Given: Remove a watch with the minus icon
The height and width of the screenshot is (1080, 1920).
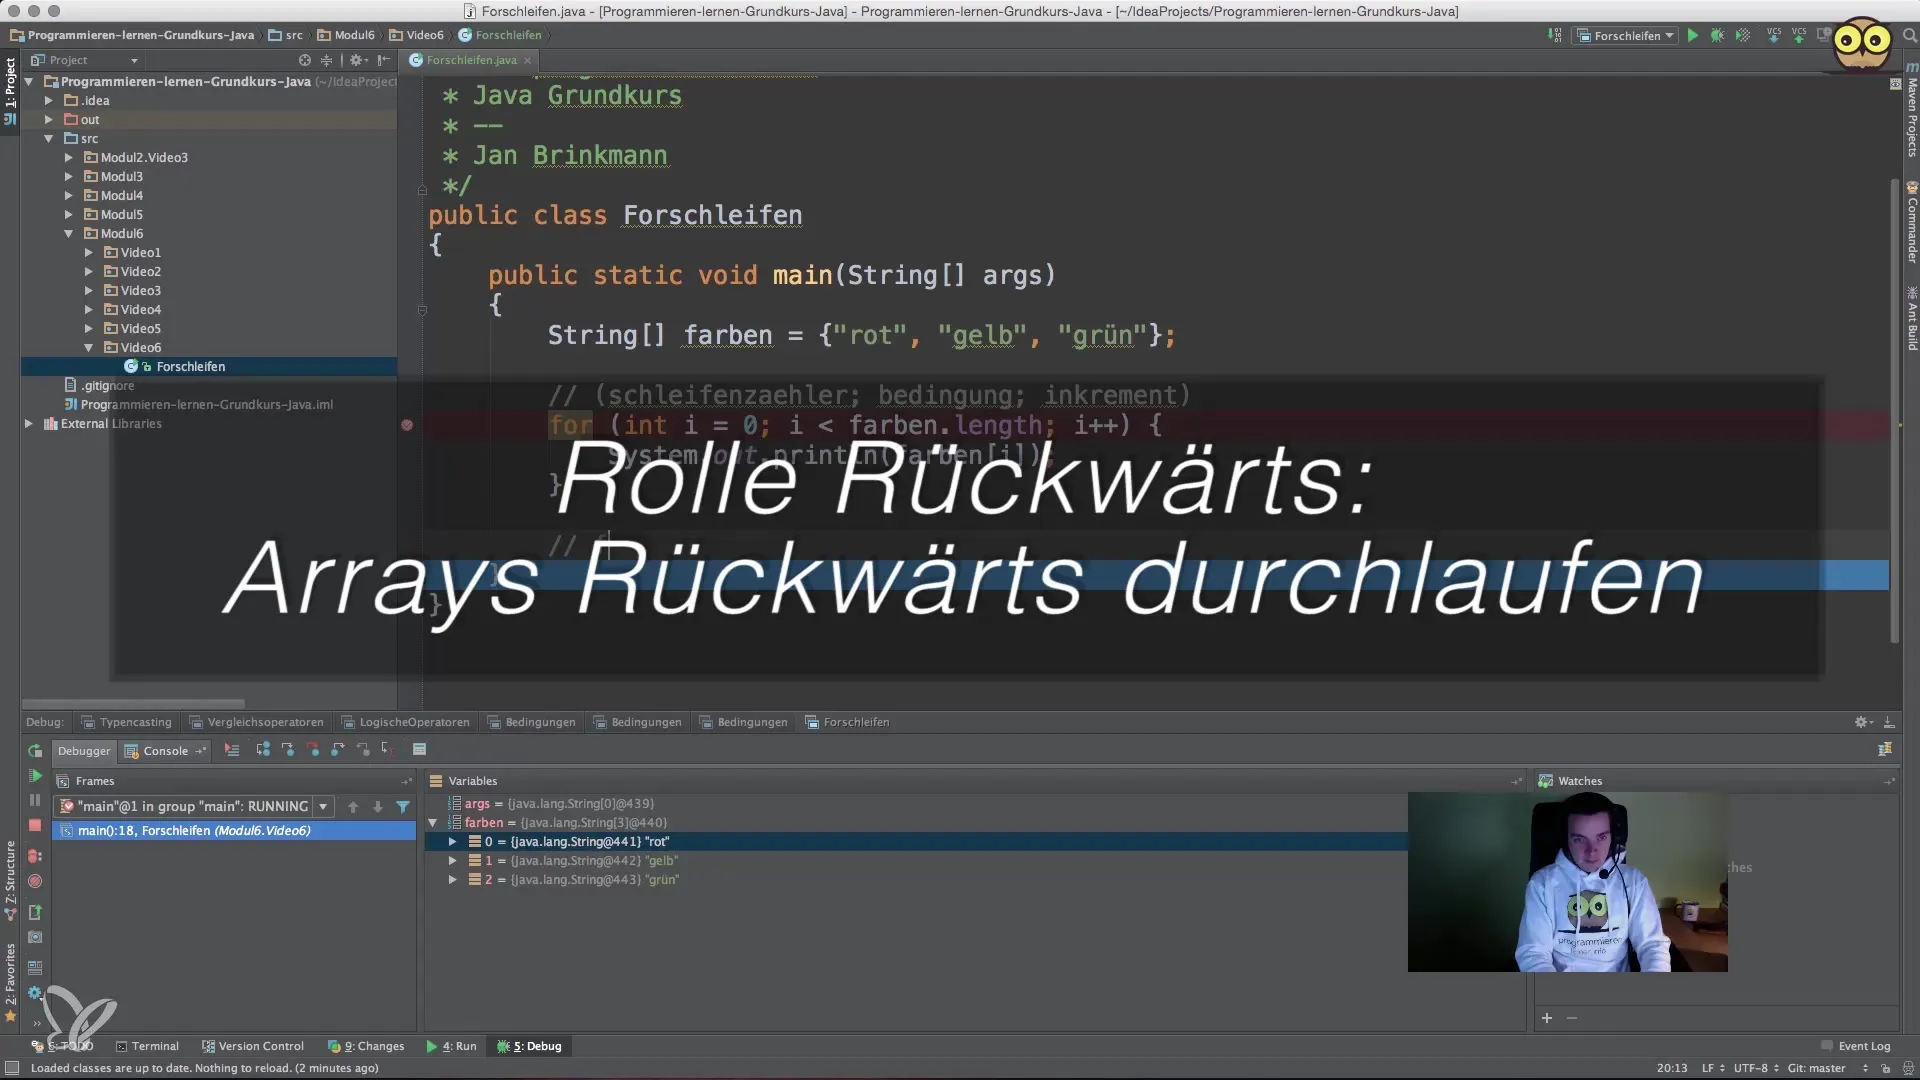Looking at the screenshot, I should [1572, 1018].
